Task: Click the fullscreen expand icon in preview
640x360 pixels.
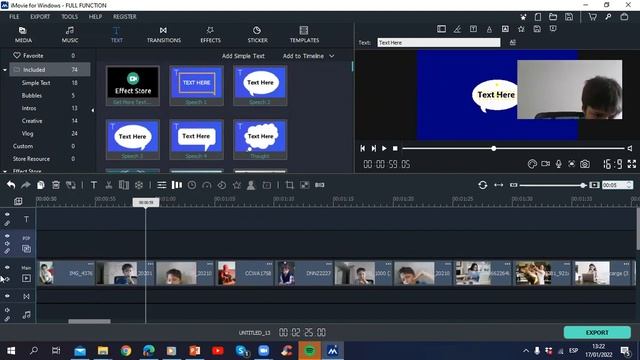Action: click(632, 164)
